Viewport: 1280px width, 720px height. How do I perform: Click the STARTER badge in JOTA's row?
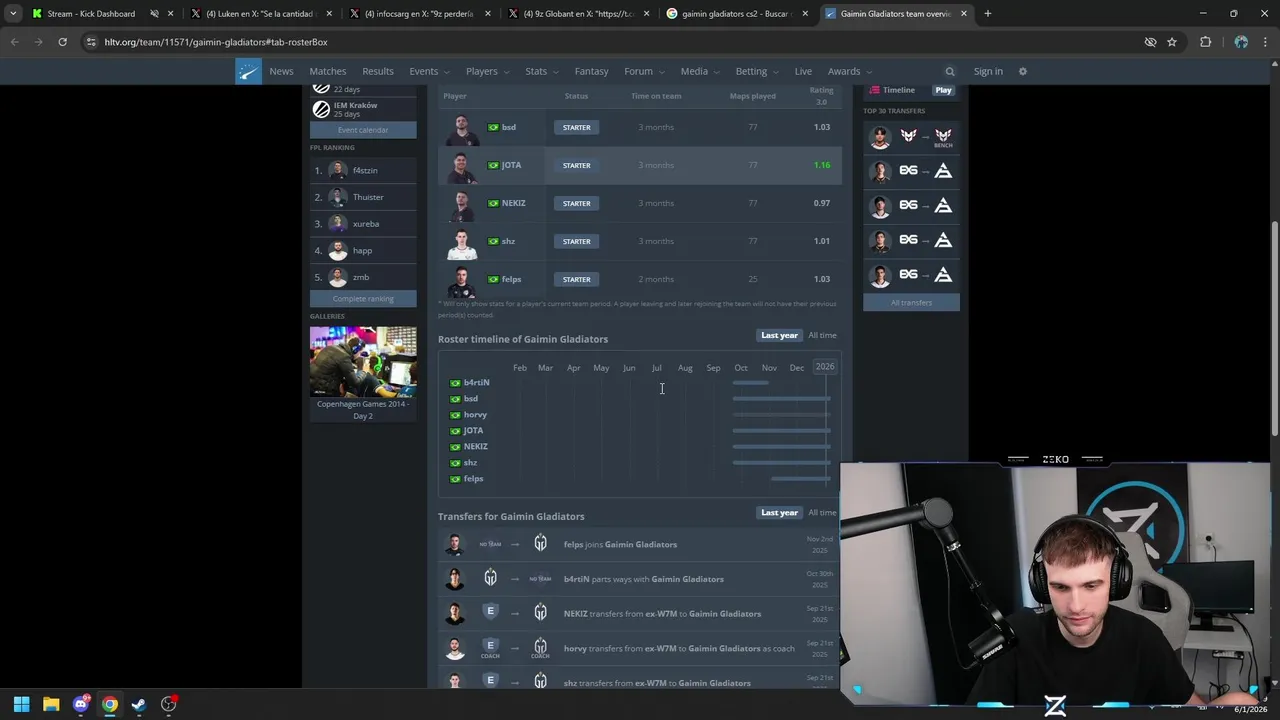[576, 165]
